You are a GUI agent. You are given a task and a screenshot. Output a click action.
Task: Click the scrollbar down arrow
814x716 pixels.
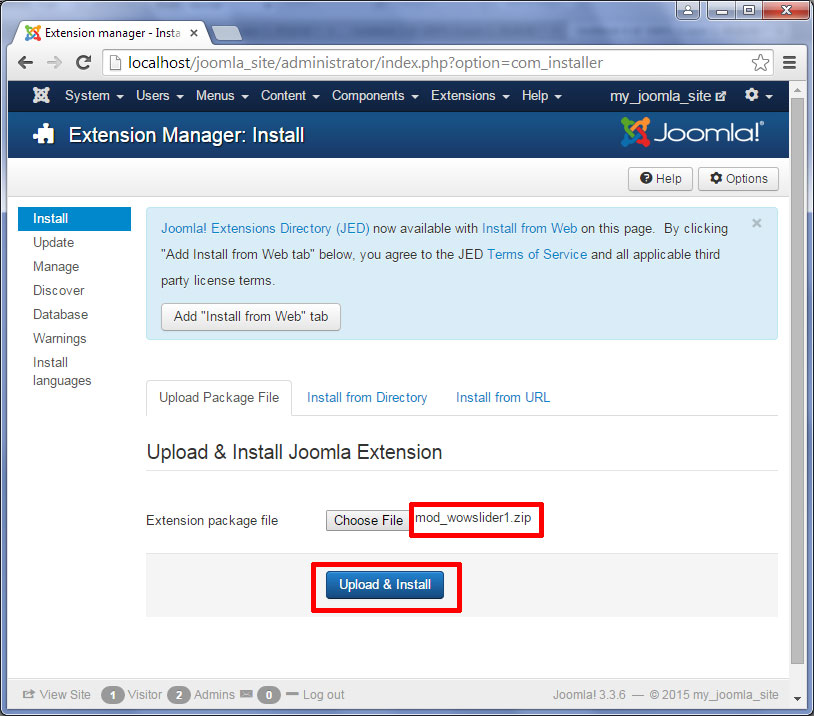click(797, 698)
